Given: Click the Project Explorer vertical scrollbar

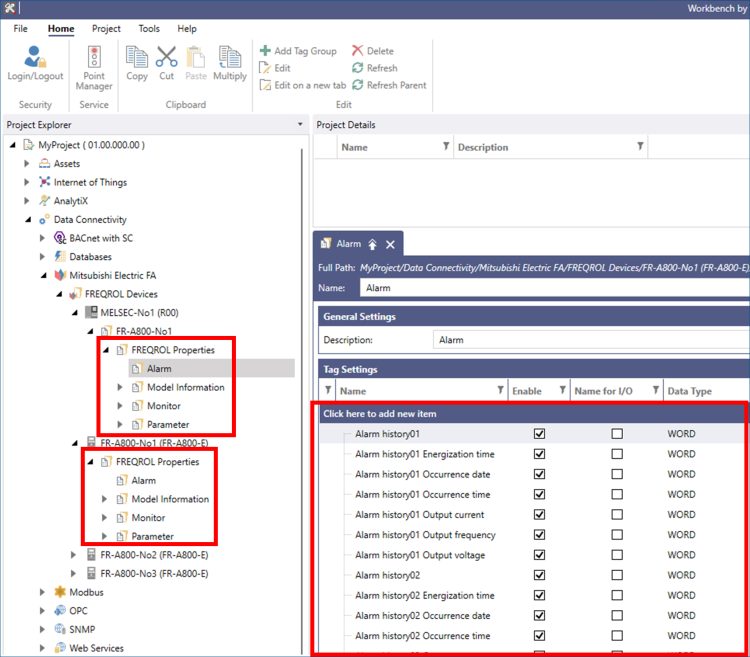Looking at the screenshot, I should tap(302, 402).
